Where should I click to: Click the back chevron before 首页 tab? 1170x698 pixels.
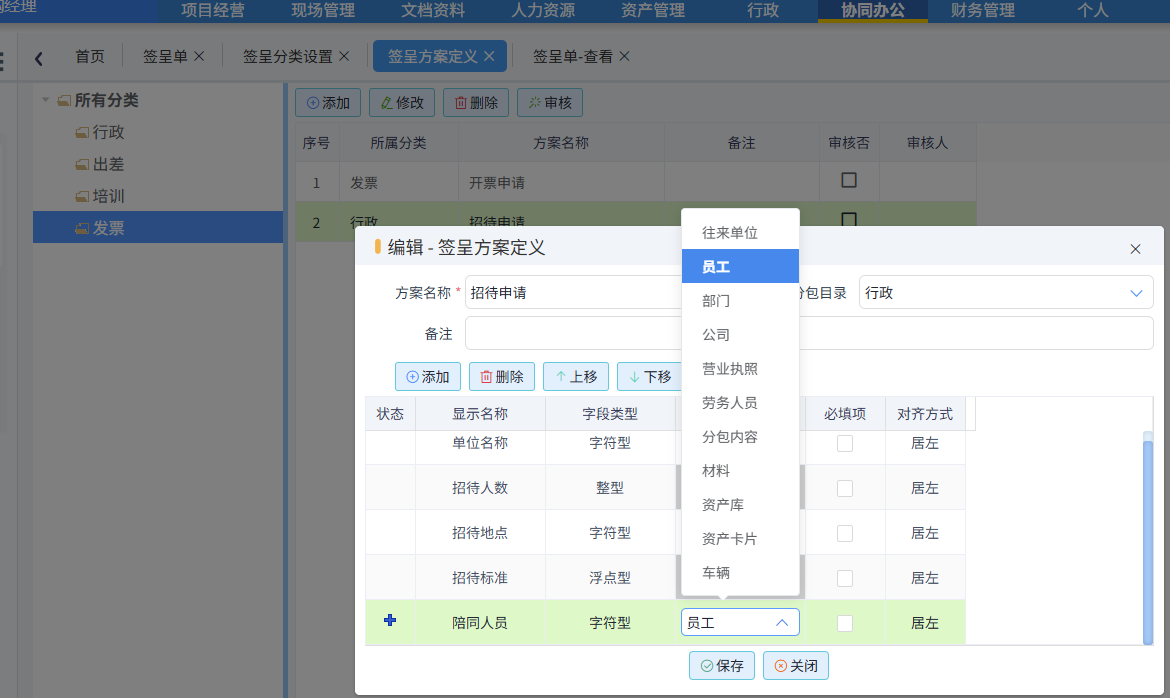[x=39, y=58]
